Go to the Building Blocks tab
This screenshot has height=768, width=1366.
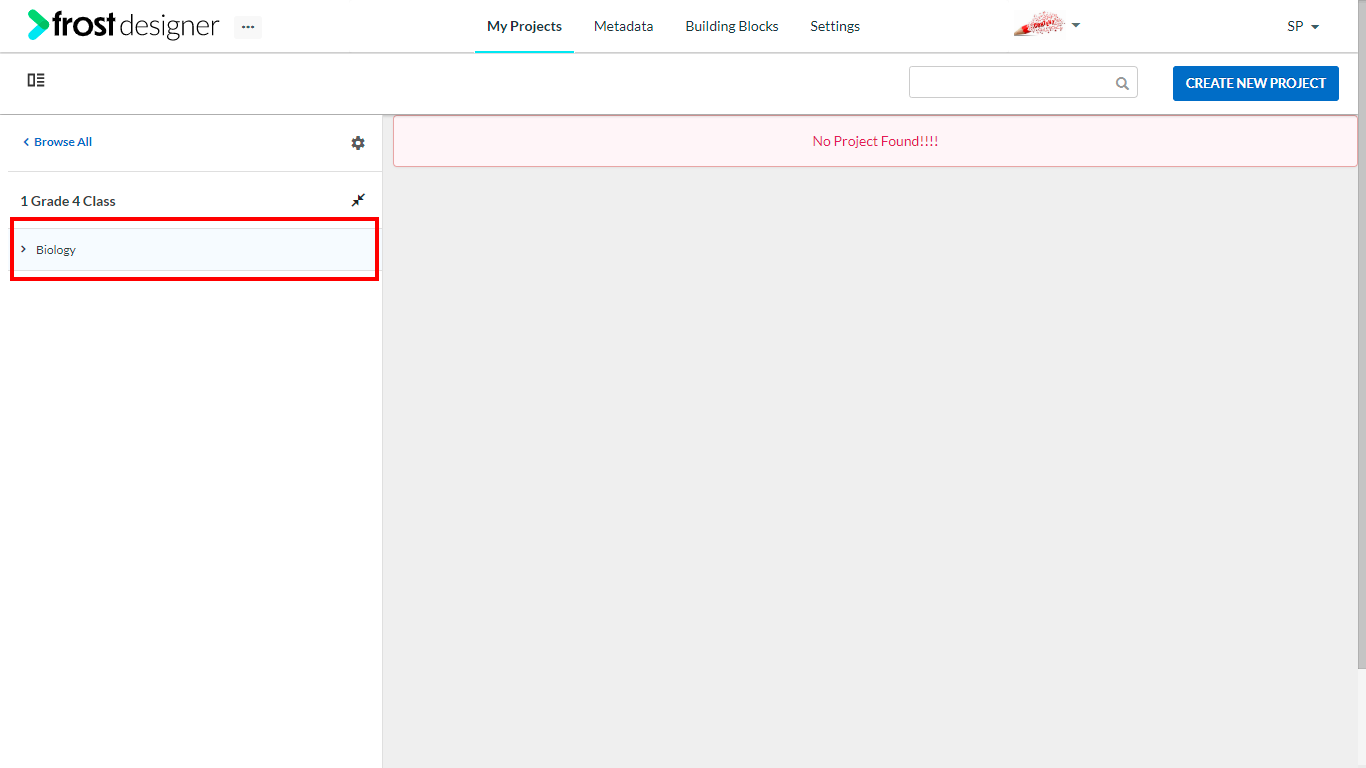coord(732,26)
